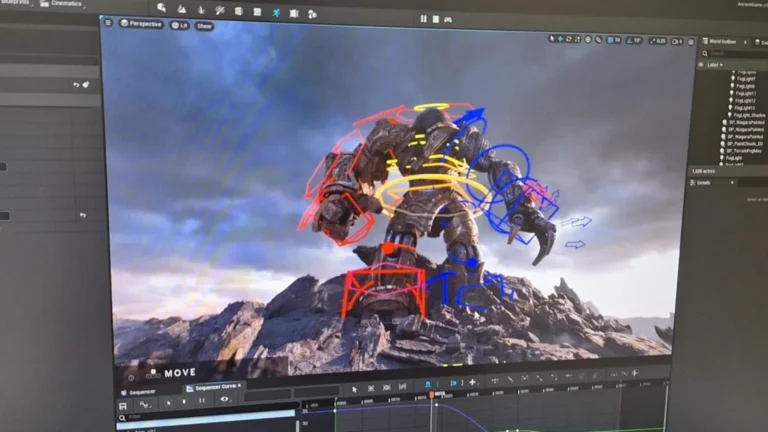Open the Perspective view mode dropdown
The image size is (768, 432).
pos(141,24)
